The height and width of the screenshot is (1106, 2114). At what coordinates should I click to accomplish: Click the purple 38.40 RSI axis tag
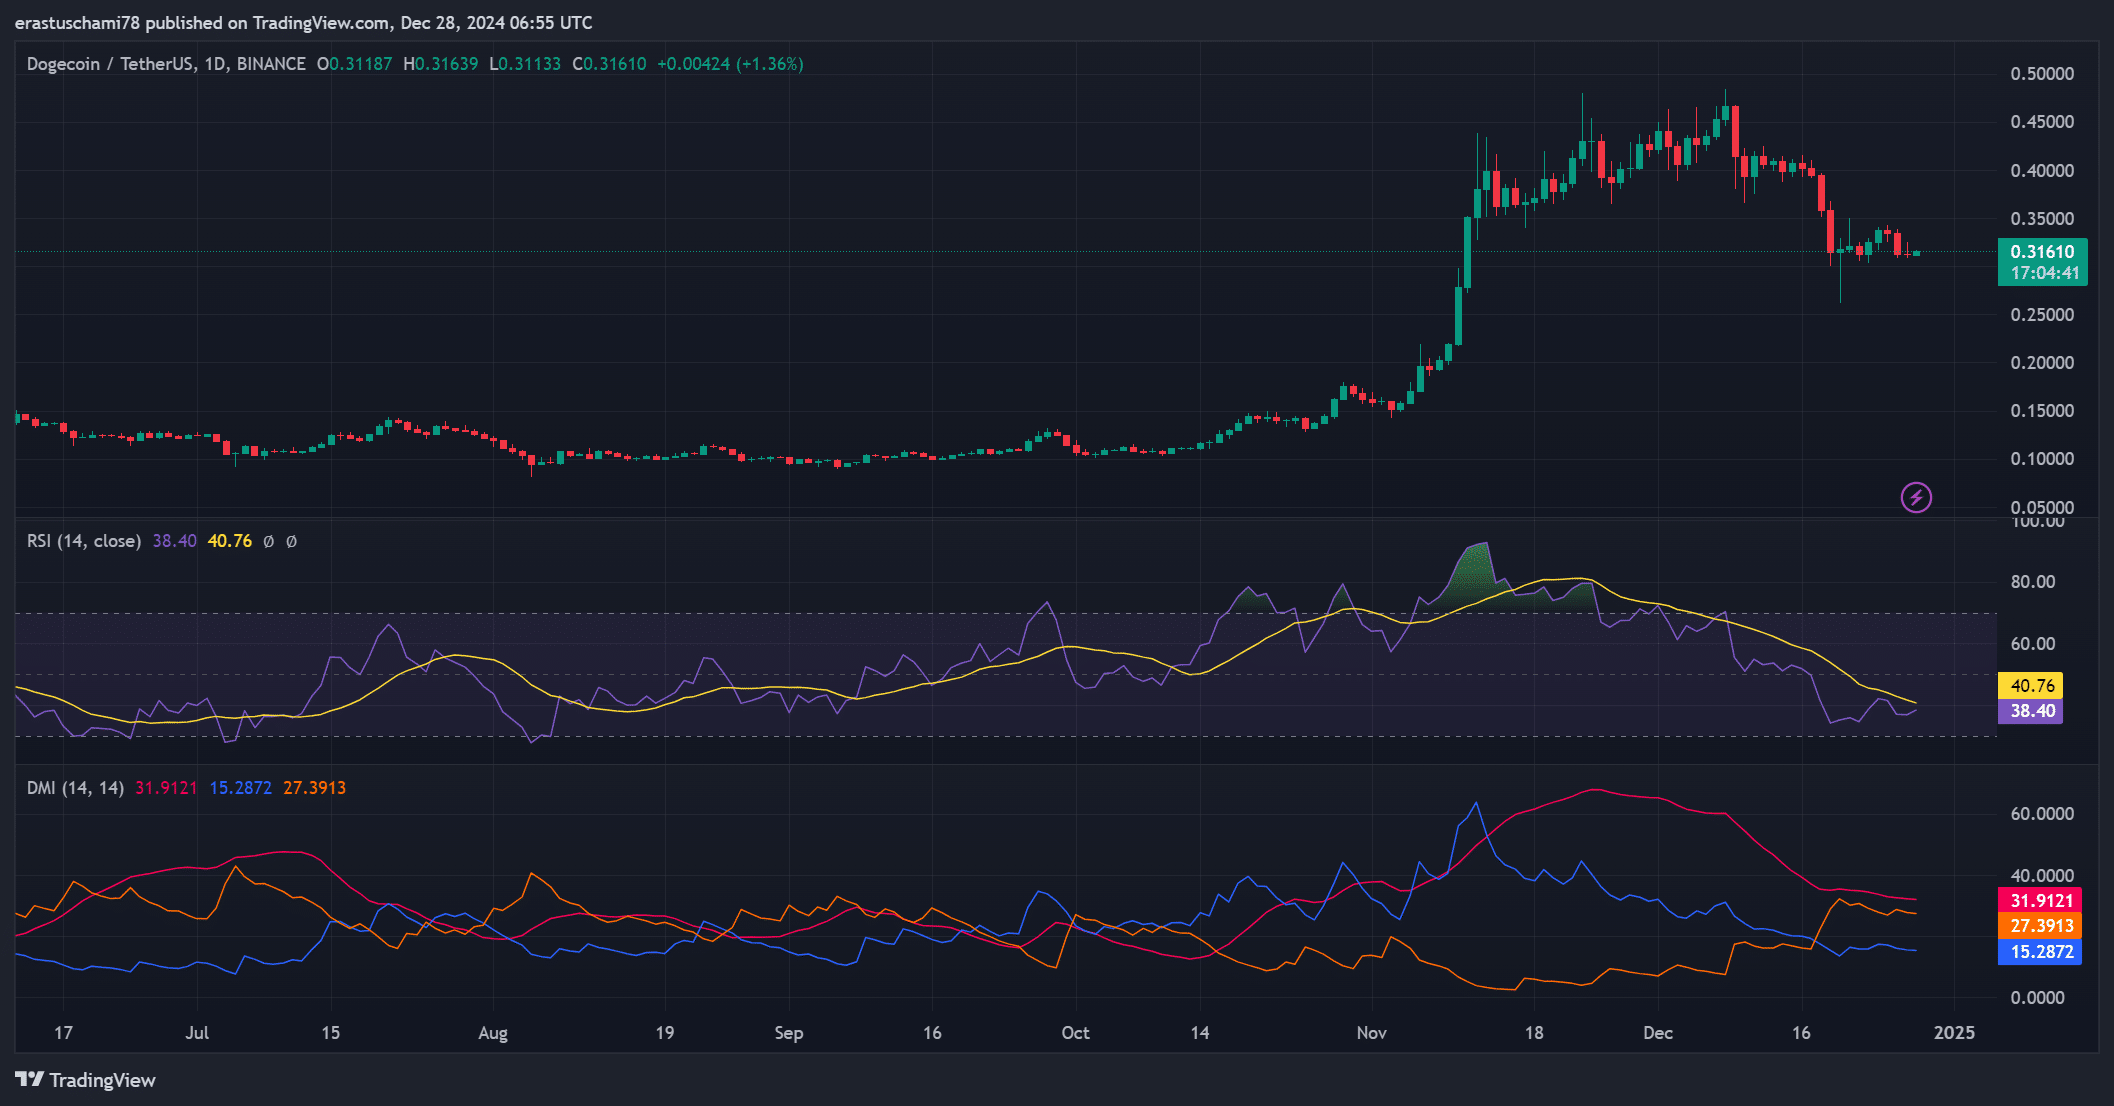point(2031,711)
